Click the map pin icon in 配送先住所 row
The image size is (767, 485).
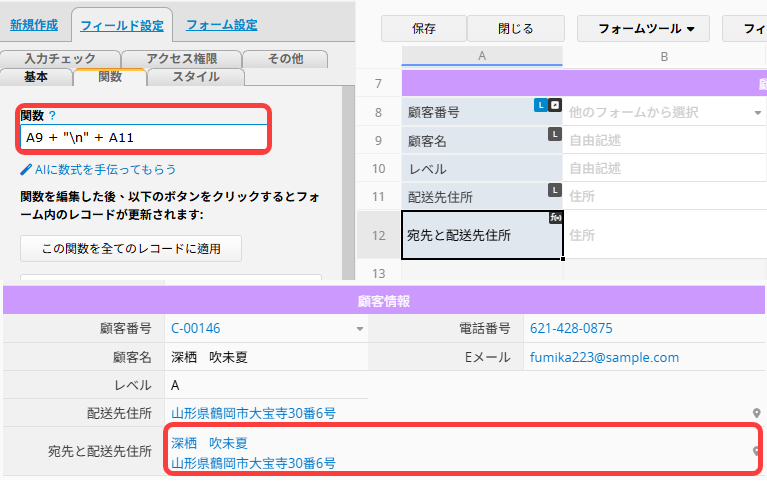point(757,412)
